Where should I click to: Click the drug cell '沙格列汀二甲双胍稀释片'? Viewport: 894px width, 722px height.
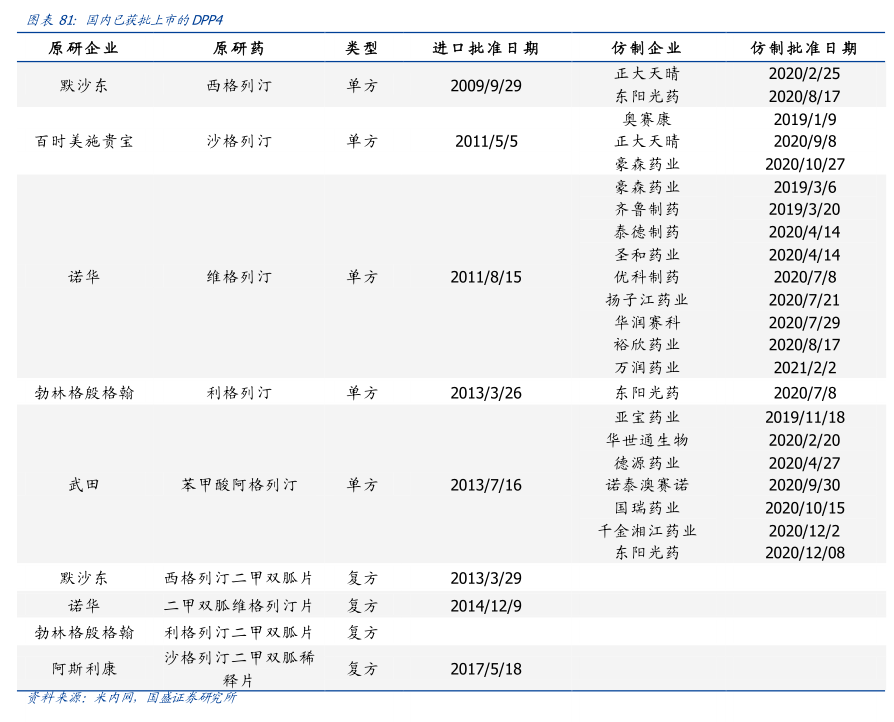click(x=239, y=669)
